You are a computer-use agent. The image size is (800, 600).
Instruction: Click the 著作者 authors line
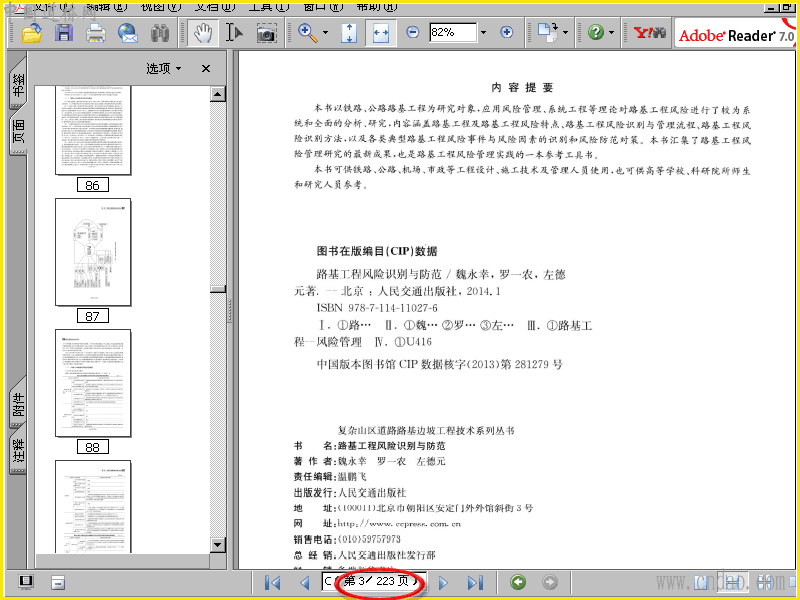point(369,461)
